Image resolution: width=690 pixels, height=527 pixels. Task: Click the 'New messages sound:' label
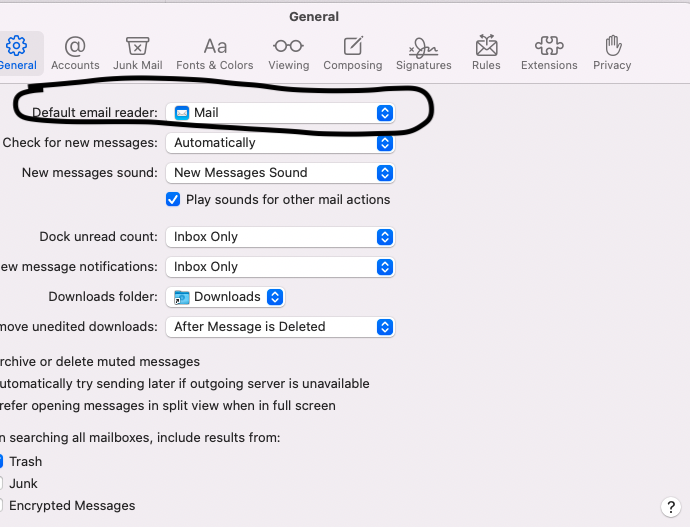(x=89, y=172)
